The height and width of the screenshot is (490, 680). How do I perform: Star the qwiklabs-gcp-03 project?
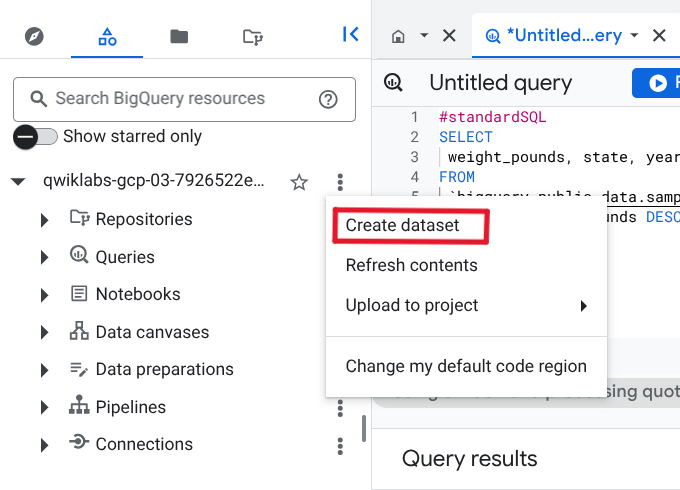coord(299,182)
